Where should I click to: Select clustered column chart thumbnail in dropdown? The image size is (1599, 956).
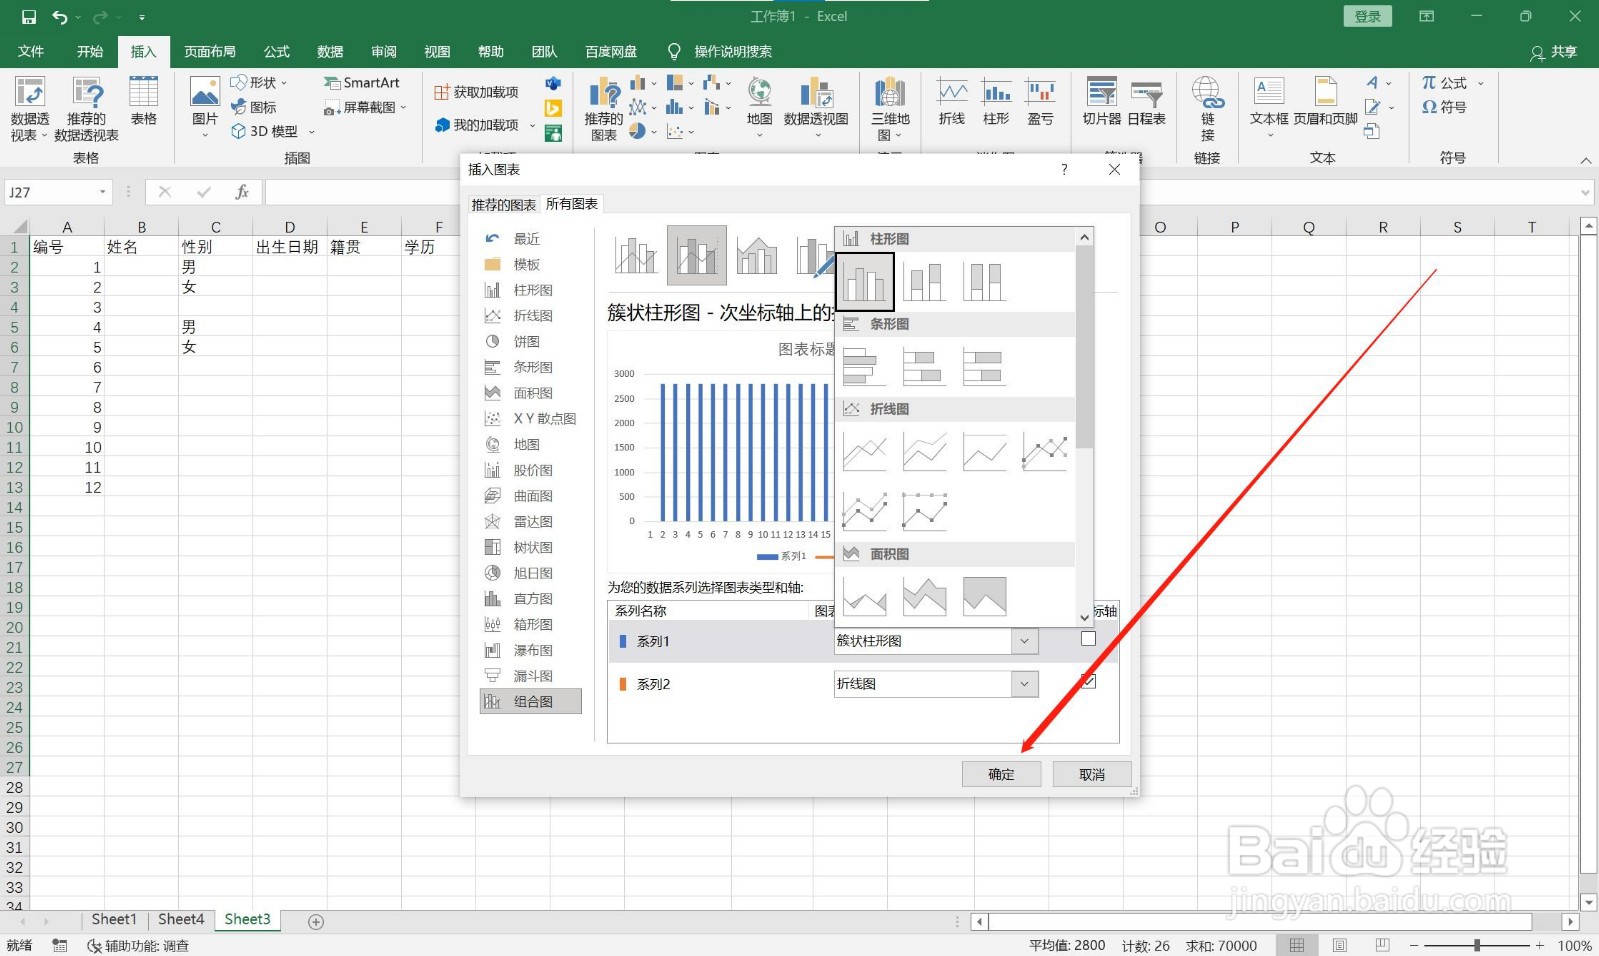point(865,281)
